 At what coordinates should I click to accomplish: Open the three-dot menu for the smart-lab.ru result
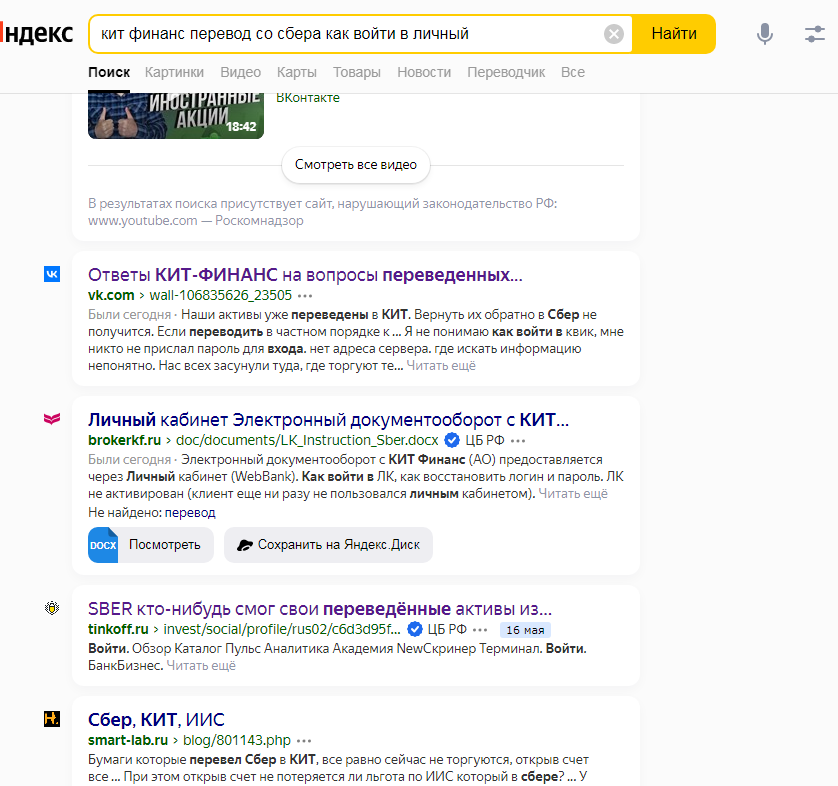coord(304,741)
